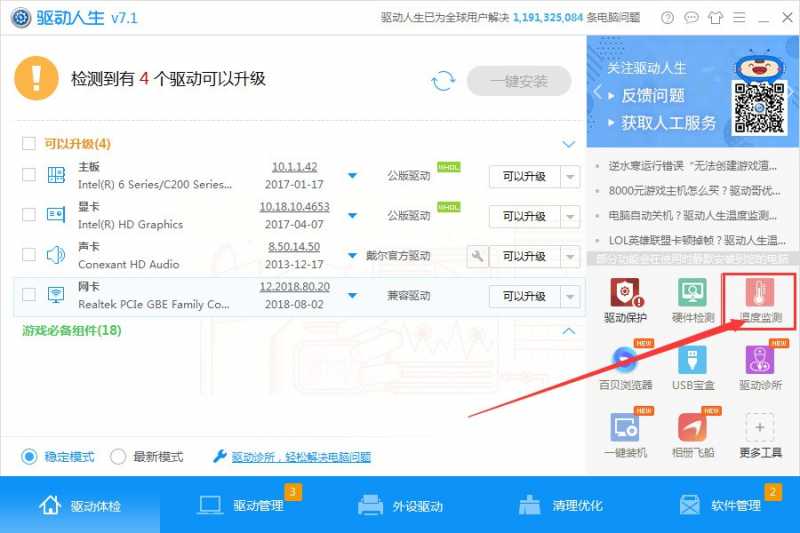The image size is (800, 533).
Task: Click 可以升级 button for 主板
Action: (x=524, y=176)
